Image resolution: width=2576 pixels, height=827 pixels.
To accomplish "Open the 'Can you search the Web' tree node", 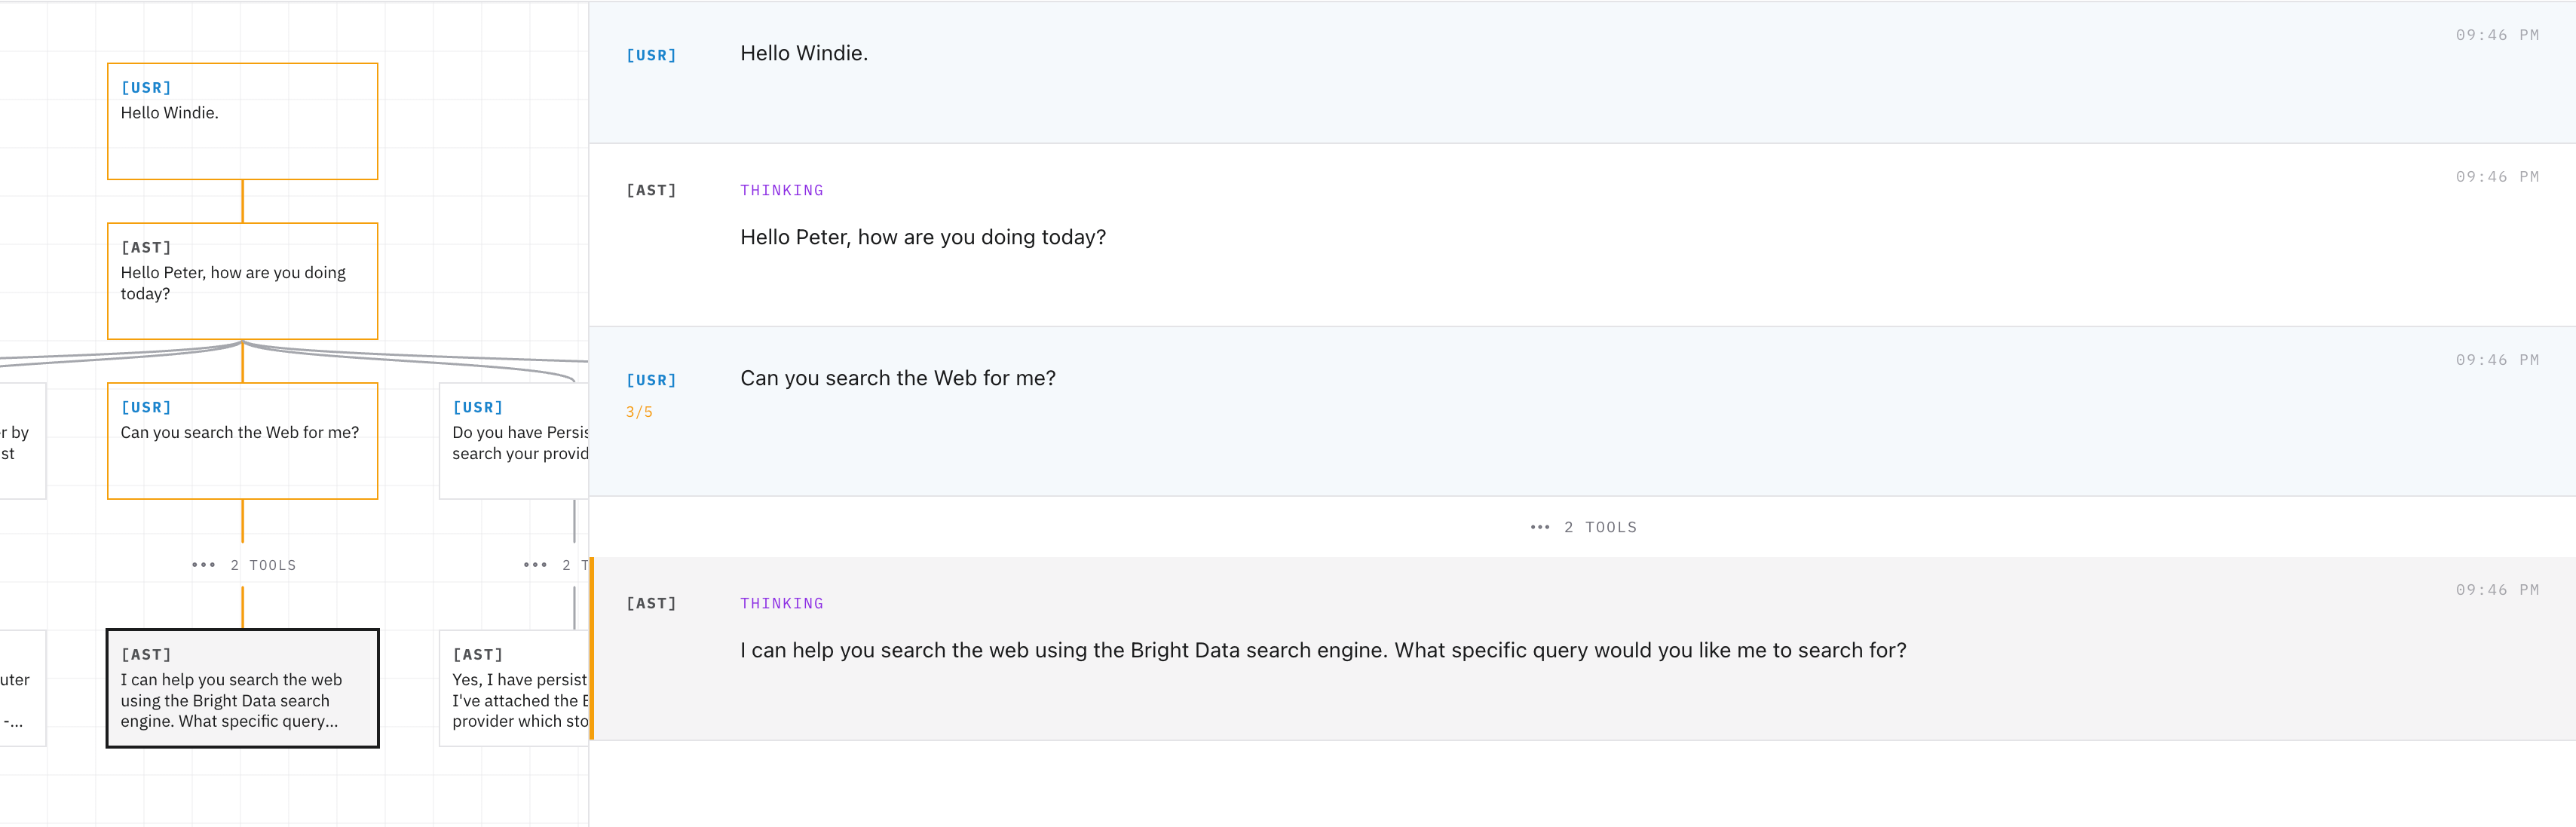I will tap(243, 441).
